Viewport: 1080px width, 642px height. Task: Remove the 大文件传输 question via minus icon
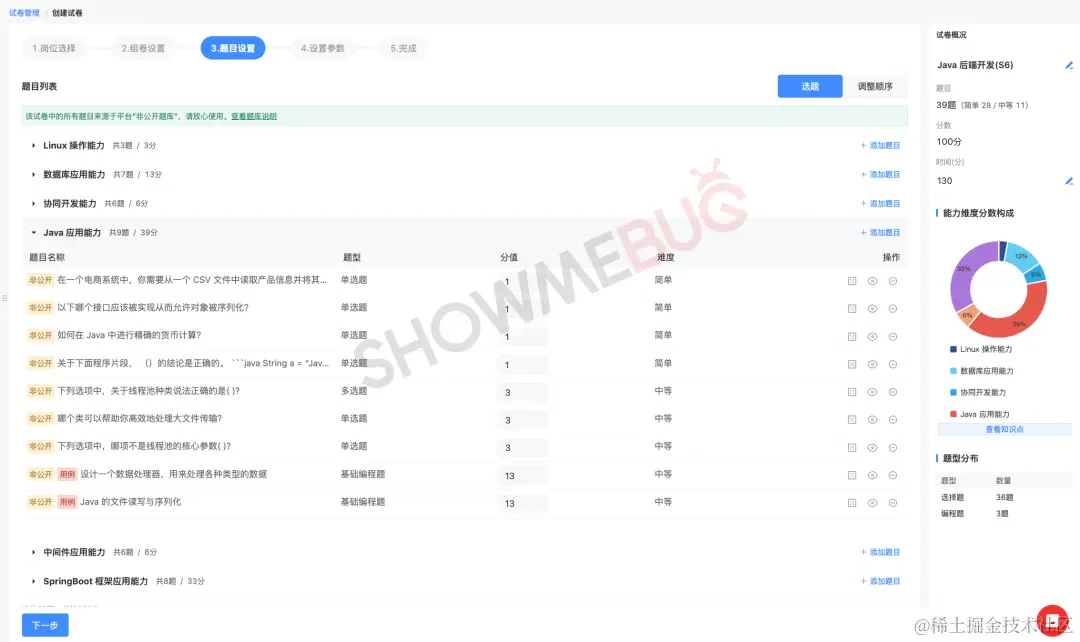893,420
